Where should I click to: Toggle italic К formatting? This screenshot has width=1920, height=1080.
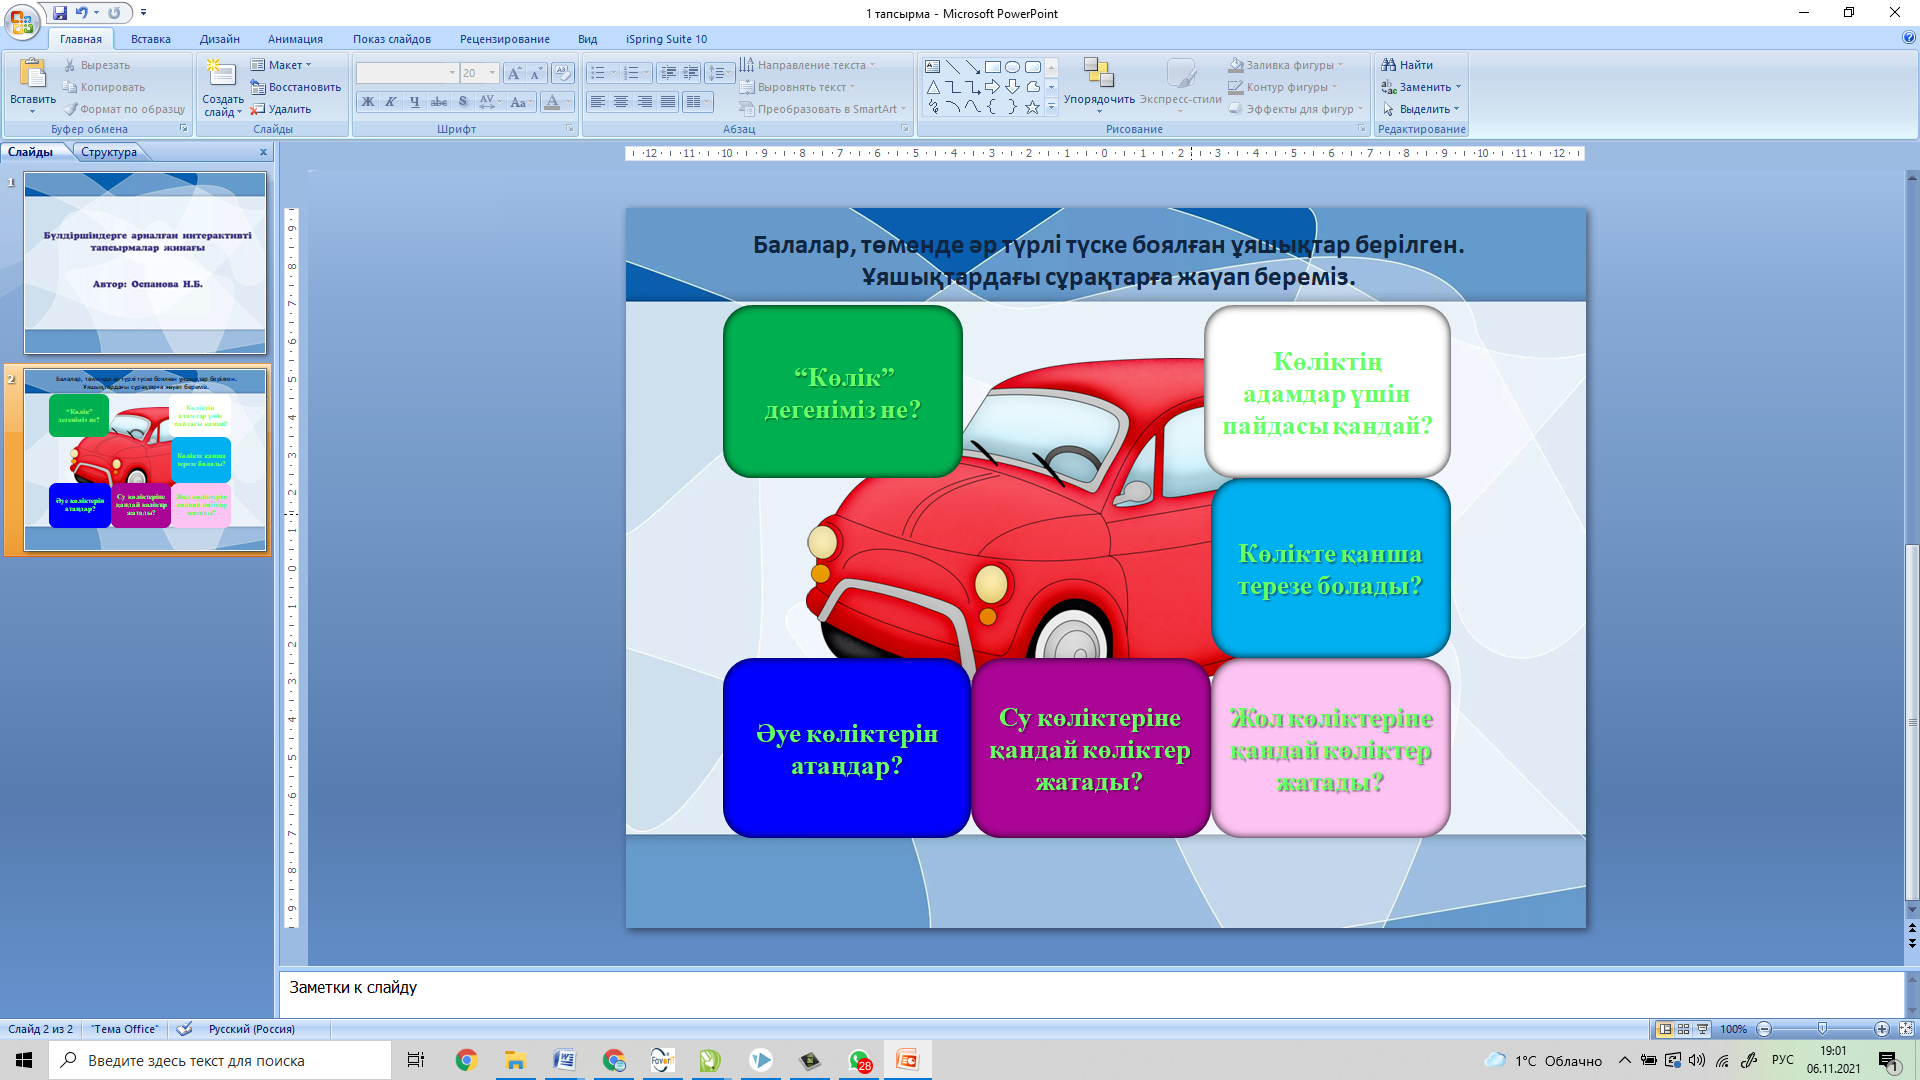tap(391, 102)
